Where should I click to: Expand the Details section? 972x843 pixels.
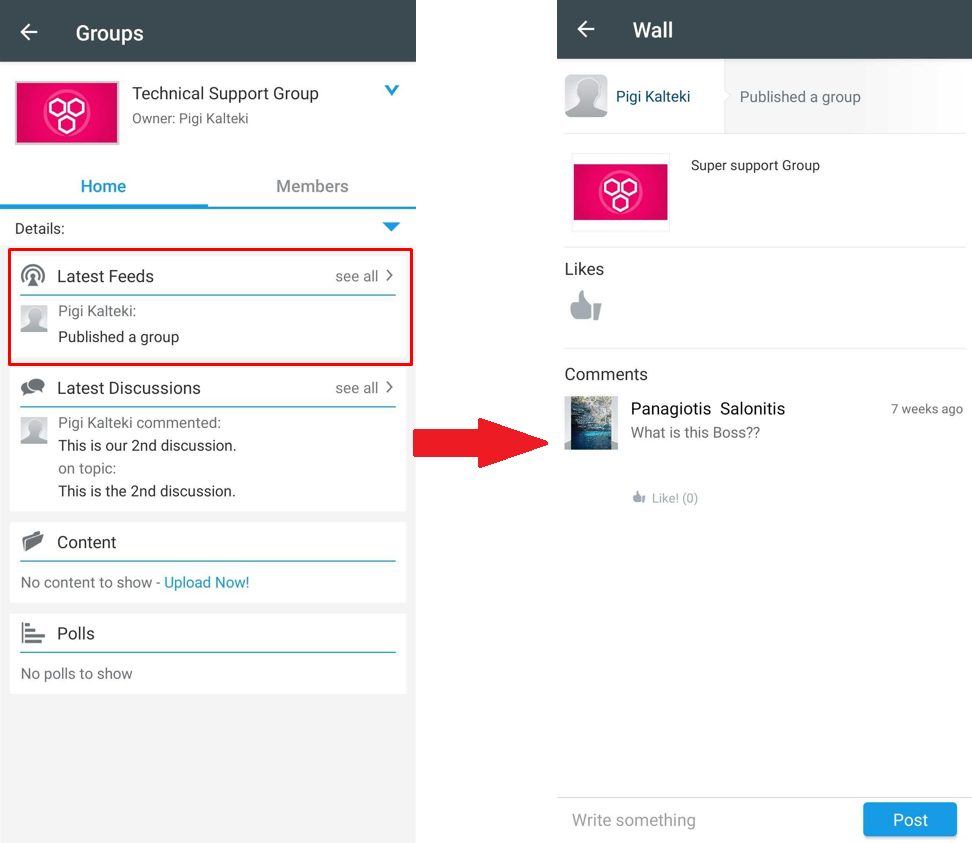click(x=391, y=227)
